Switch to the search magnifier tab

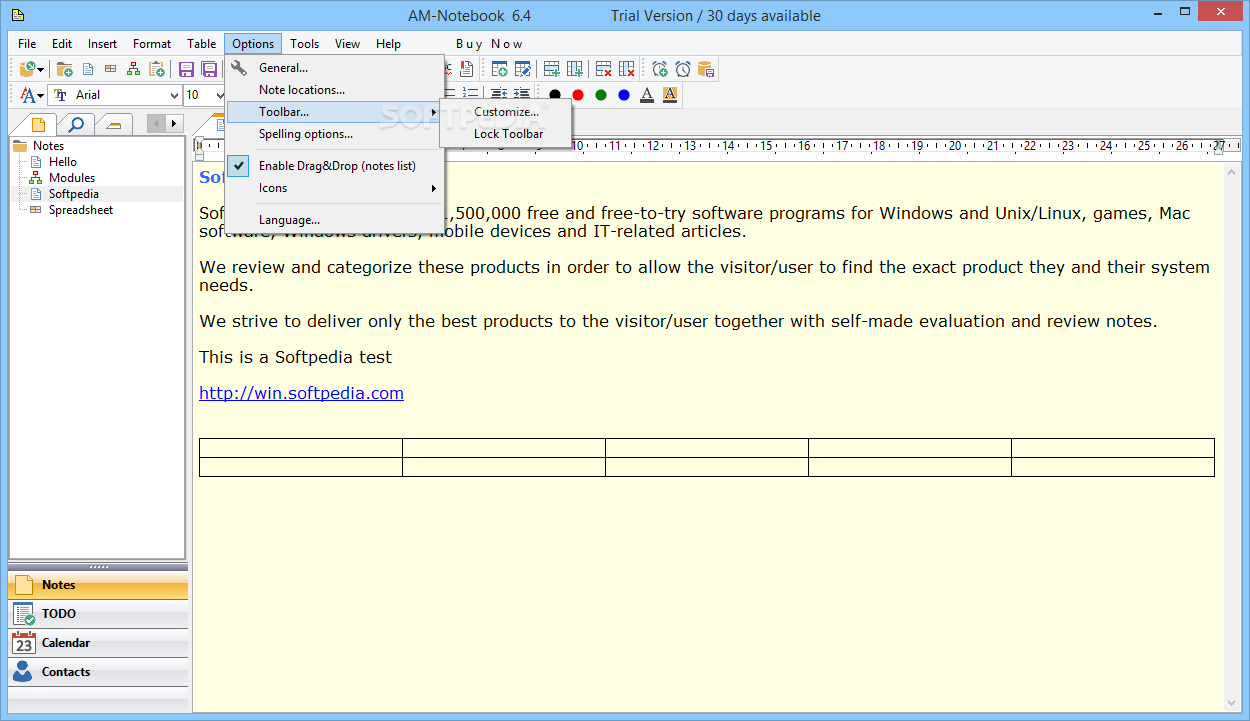tap(76, 124)
